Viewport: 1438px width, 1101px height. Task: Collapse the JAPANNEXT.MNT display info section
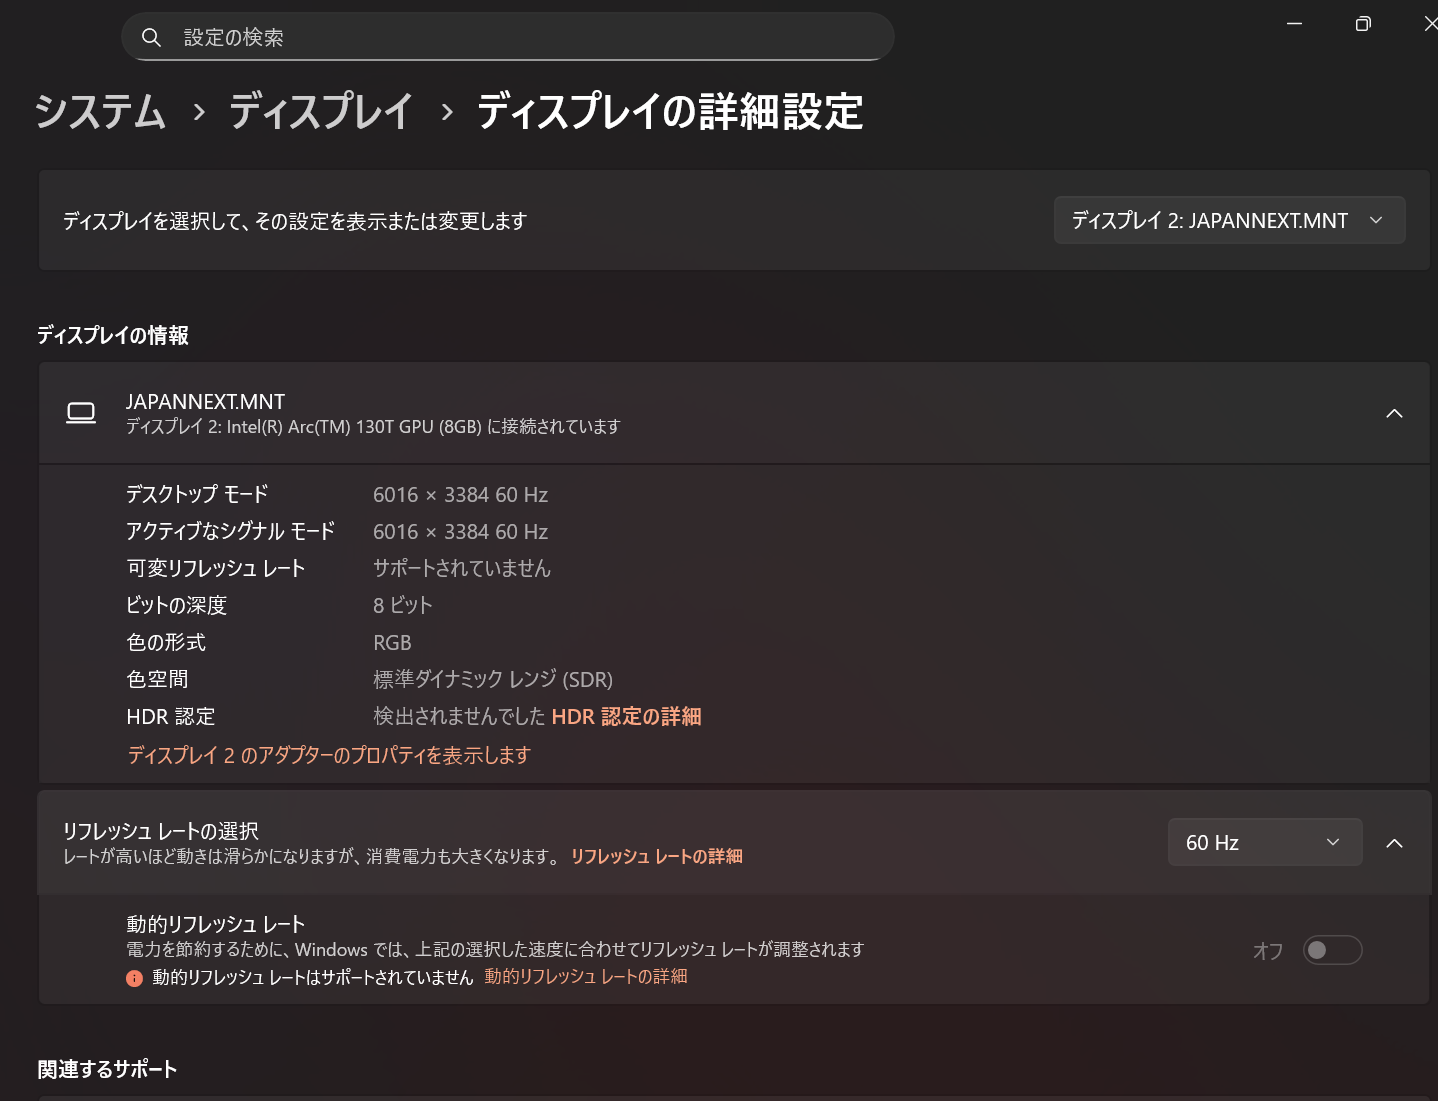click(1394, 413)
